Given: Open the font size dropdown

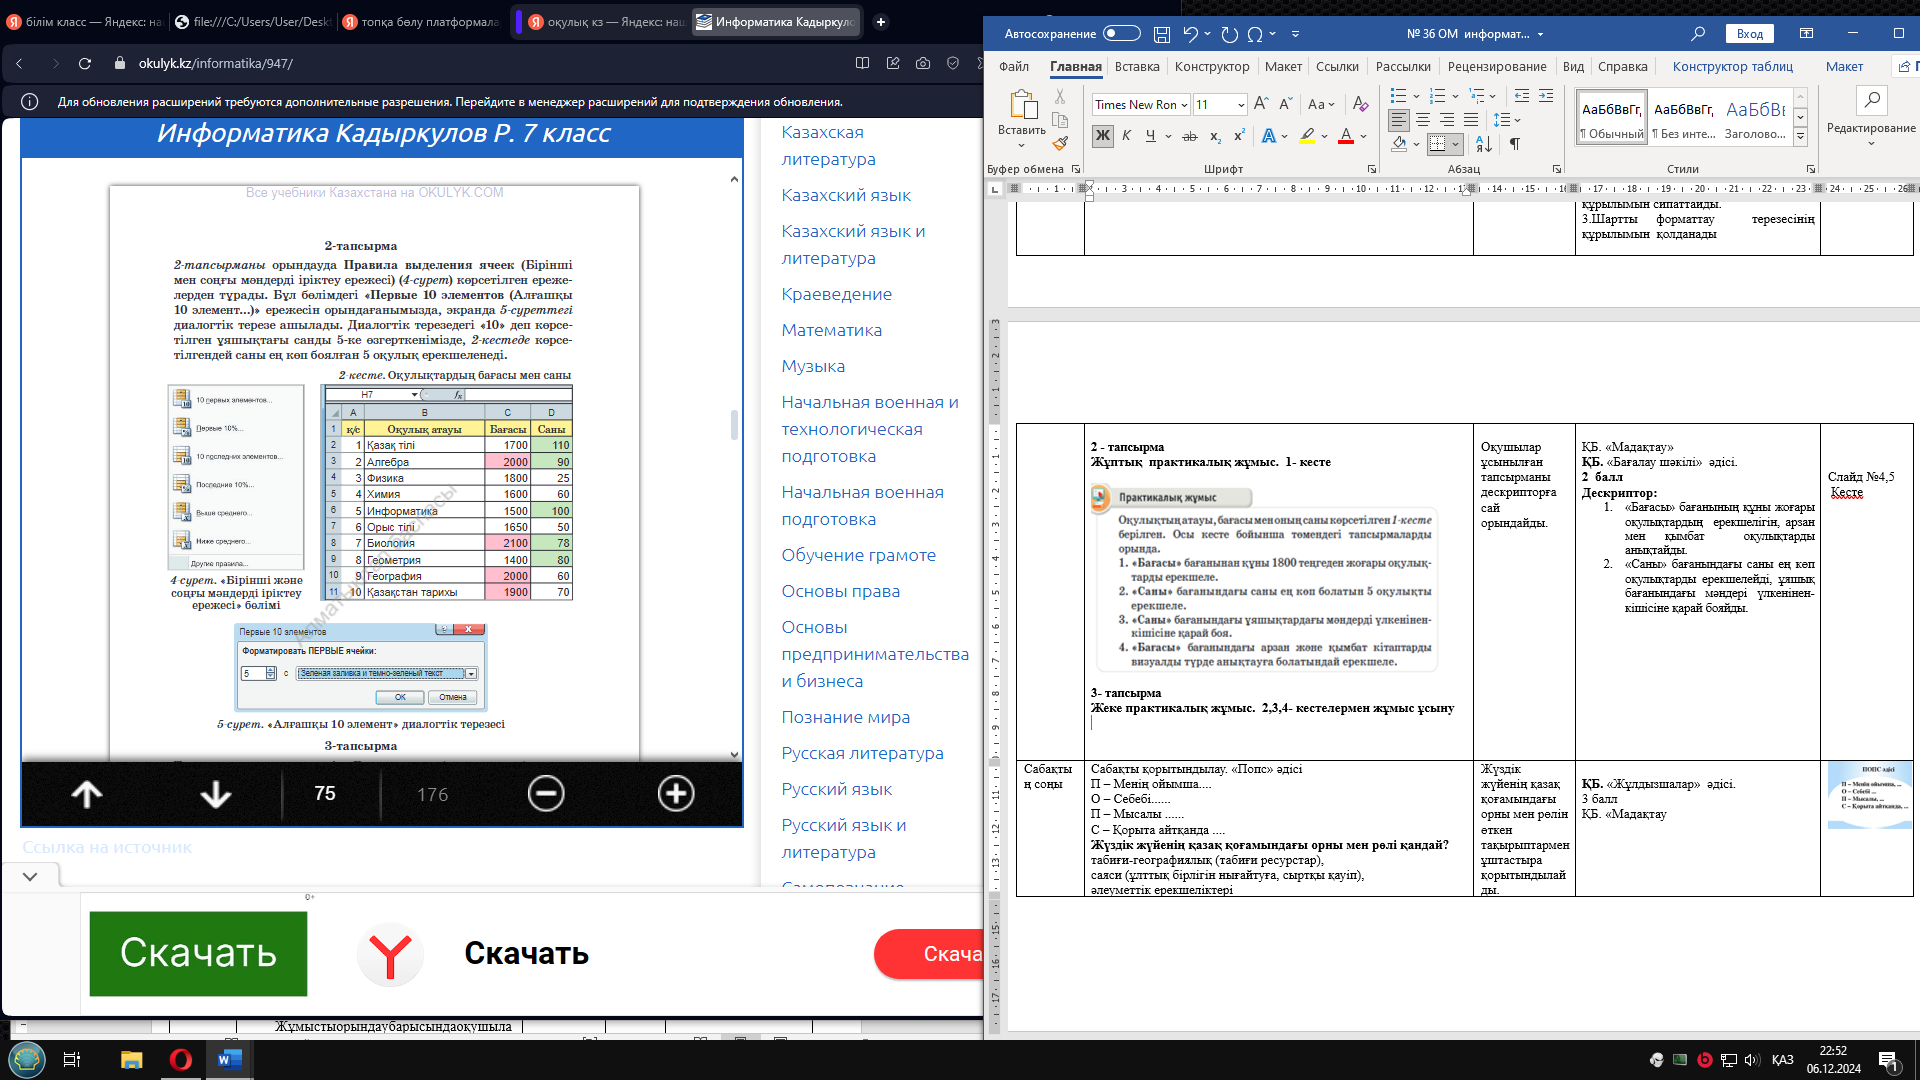Looking at the screenshot, I should pyautogui.click(x=1241, y=105).
